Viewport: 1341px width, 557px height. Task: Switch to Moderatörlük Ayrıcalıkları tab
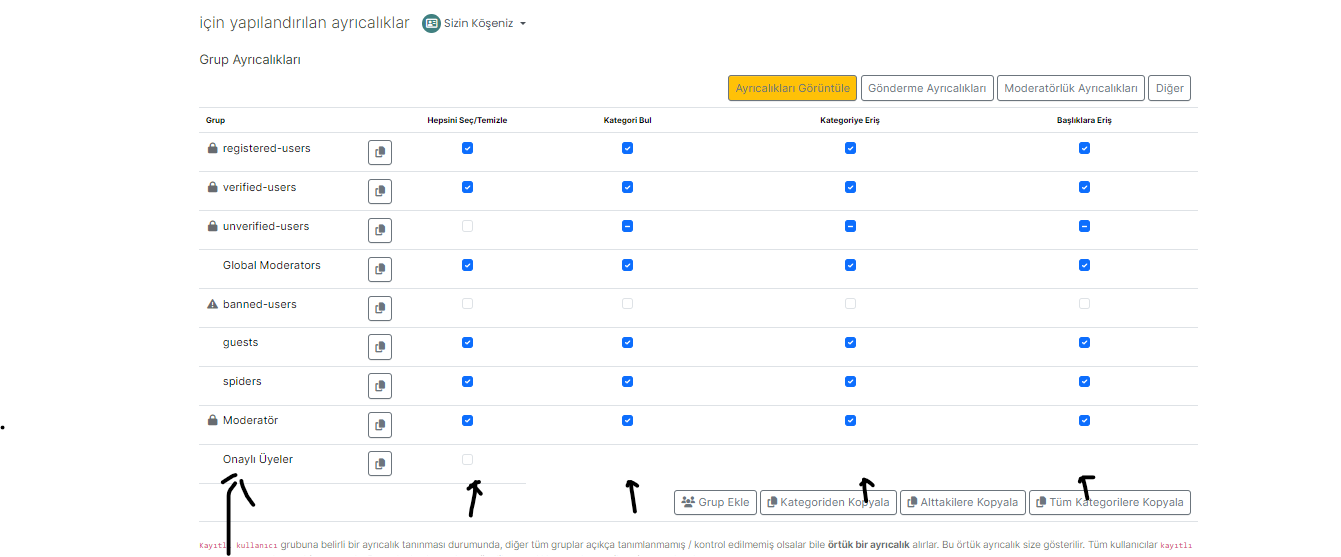1071,88
